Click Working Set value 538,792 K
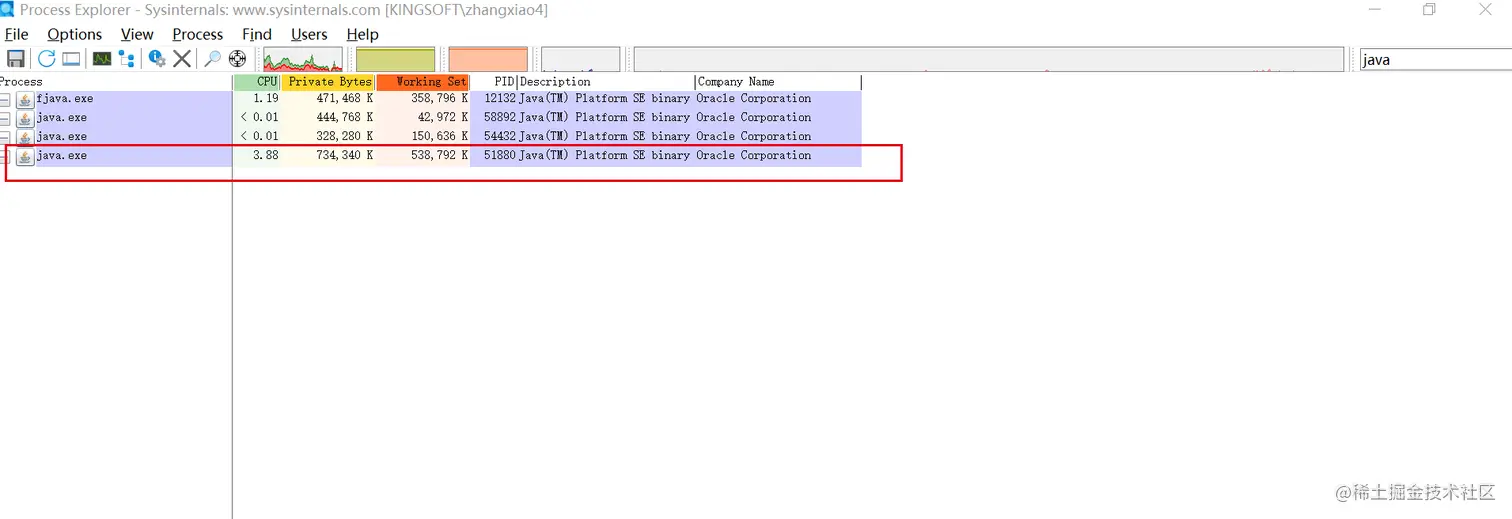This screenshot has height=519, width=1512. point(440,156)
